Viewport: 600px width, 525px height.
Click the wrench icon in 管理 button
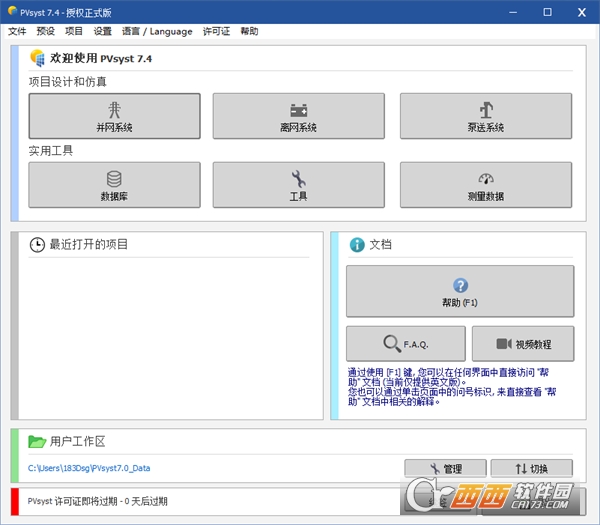coord(435,469)
